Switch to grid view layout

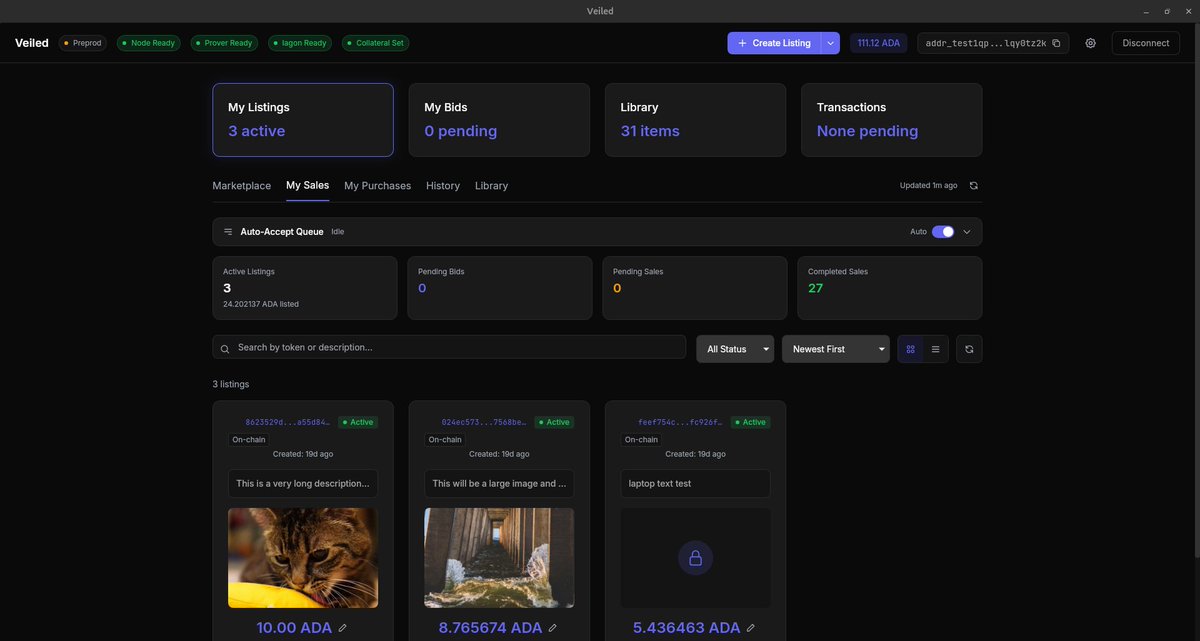tap(910, 349)
